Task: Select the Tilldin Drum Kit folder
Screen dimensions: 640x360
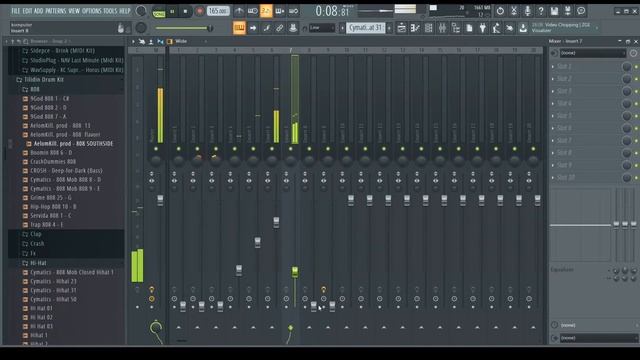Action: tap(44, 80)
